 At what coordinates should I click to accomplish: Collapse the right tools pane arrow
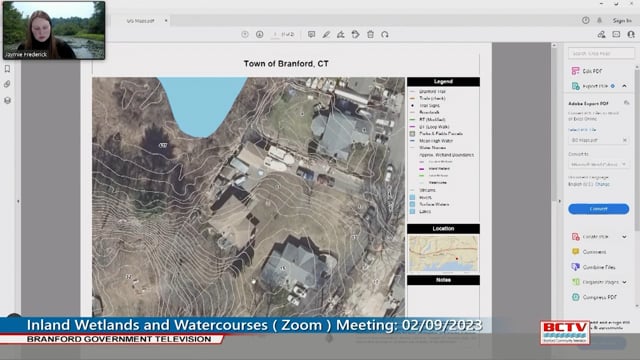tap(560, 201)
